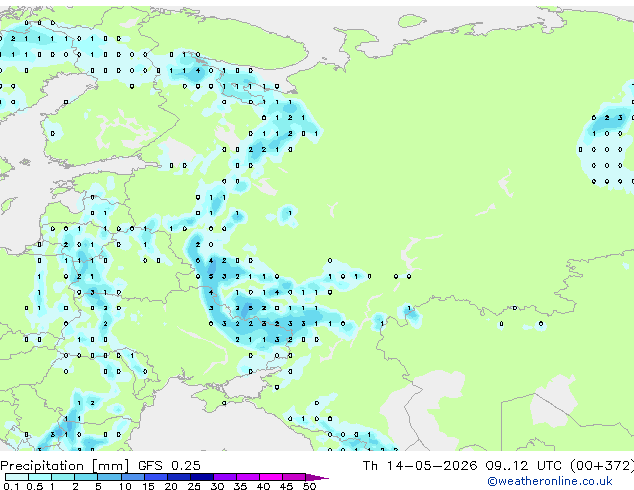Click the 10–15 mm legend color swatch
Screen dimensions: 634x490
click(132, 477)
